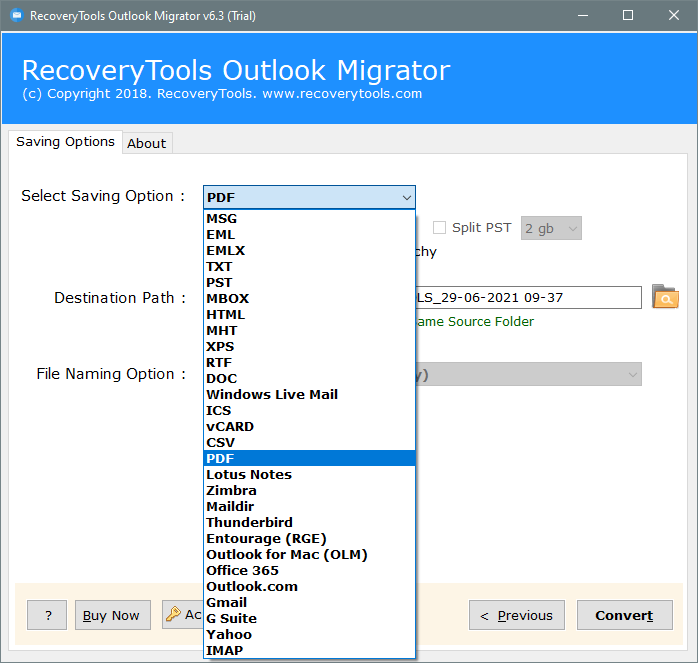Choose ICS from the list
Viewport: 698px width, 663px height.
coord(309,411)
